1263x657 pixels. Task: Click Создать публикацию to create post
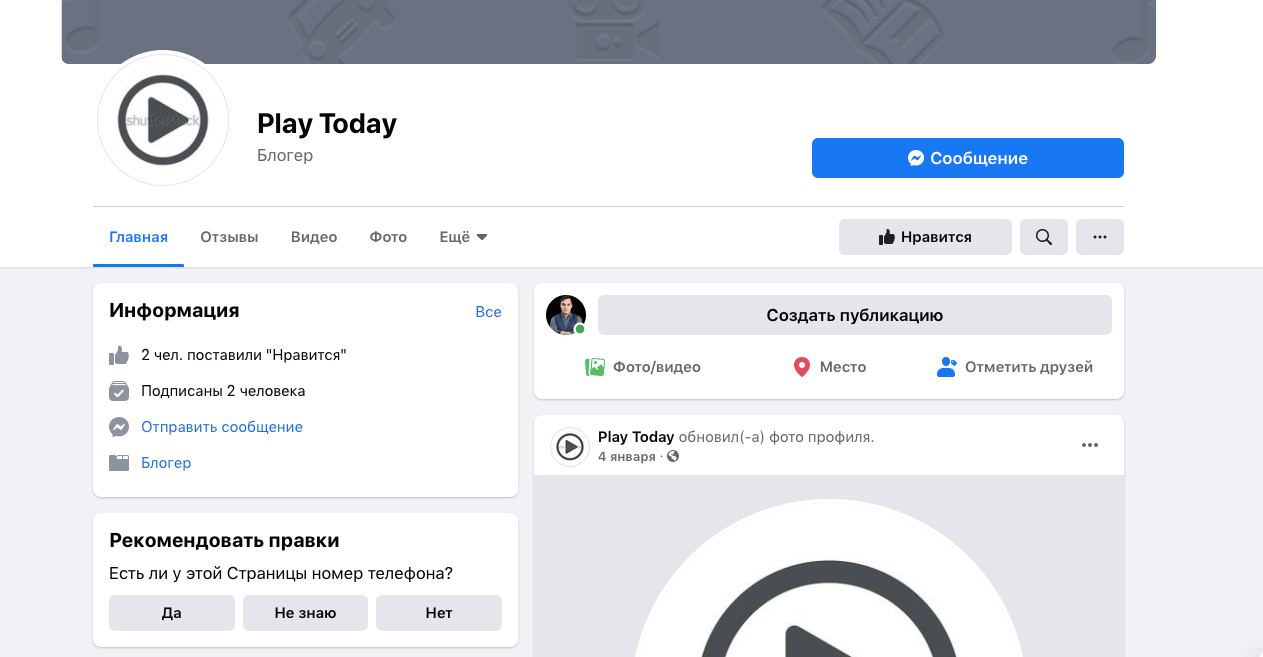click(x=855, y=315)
